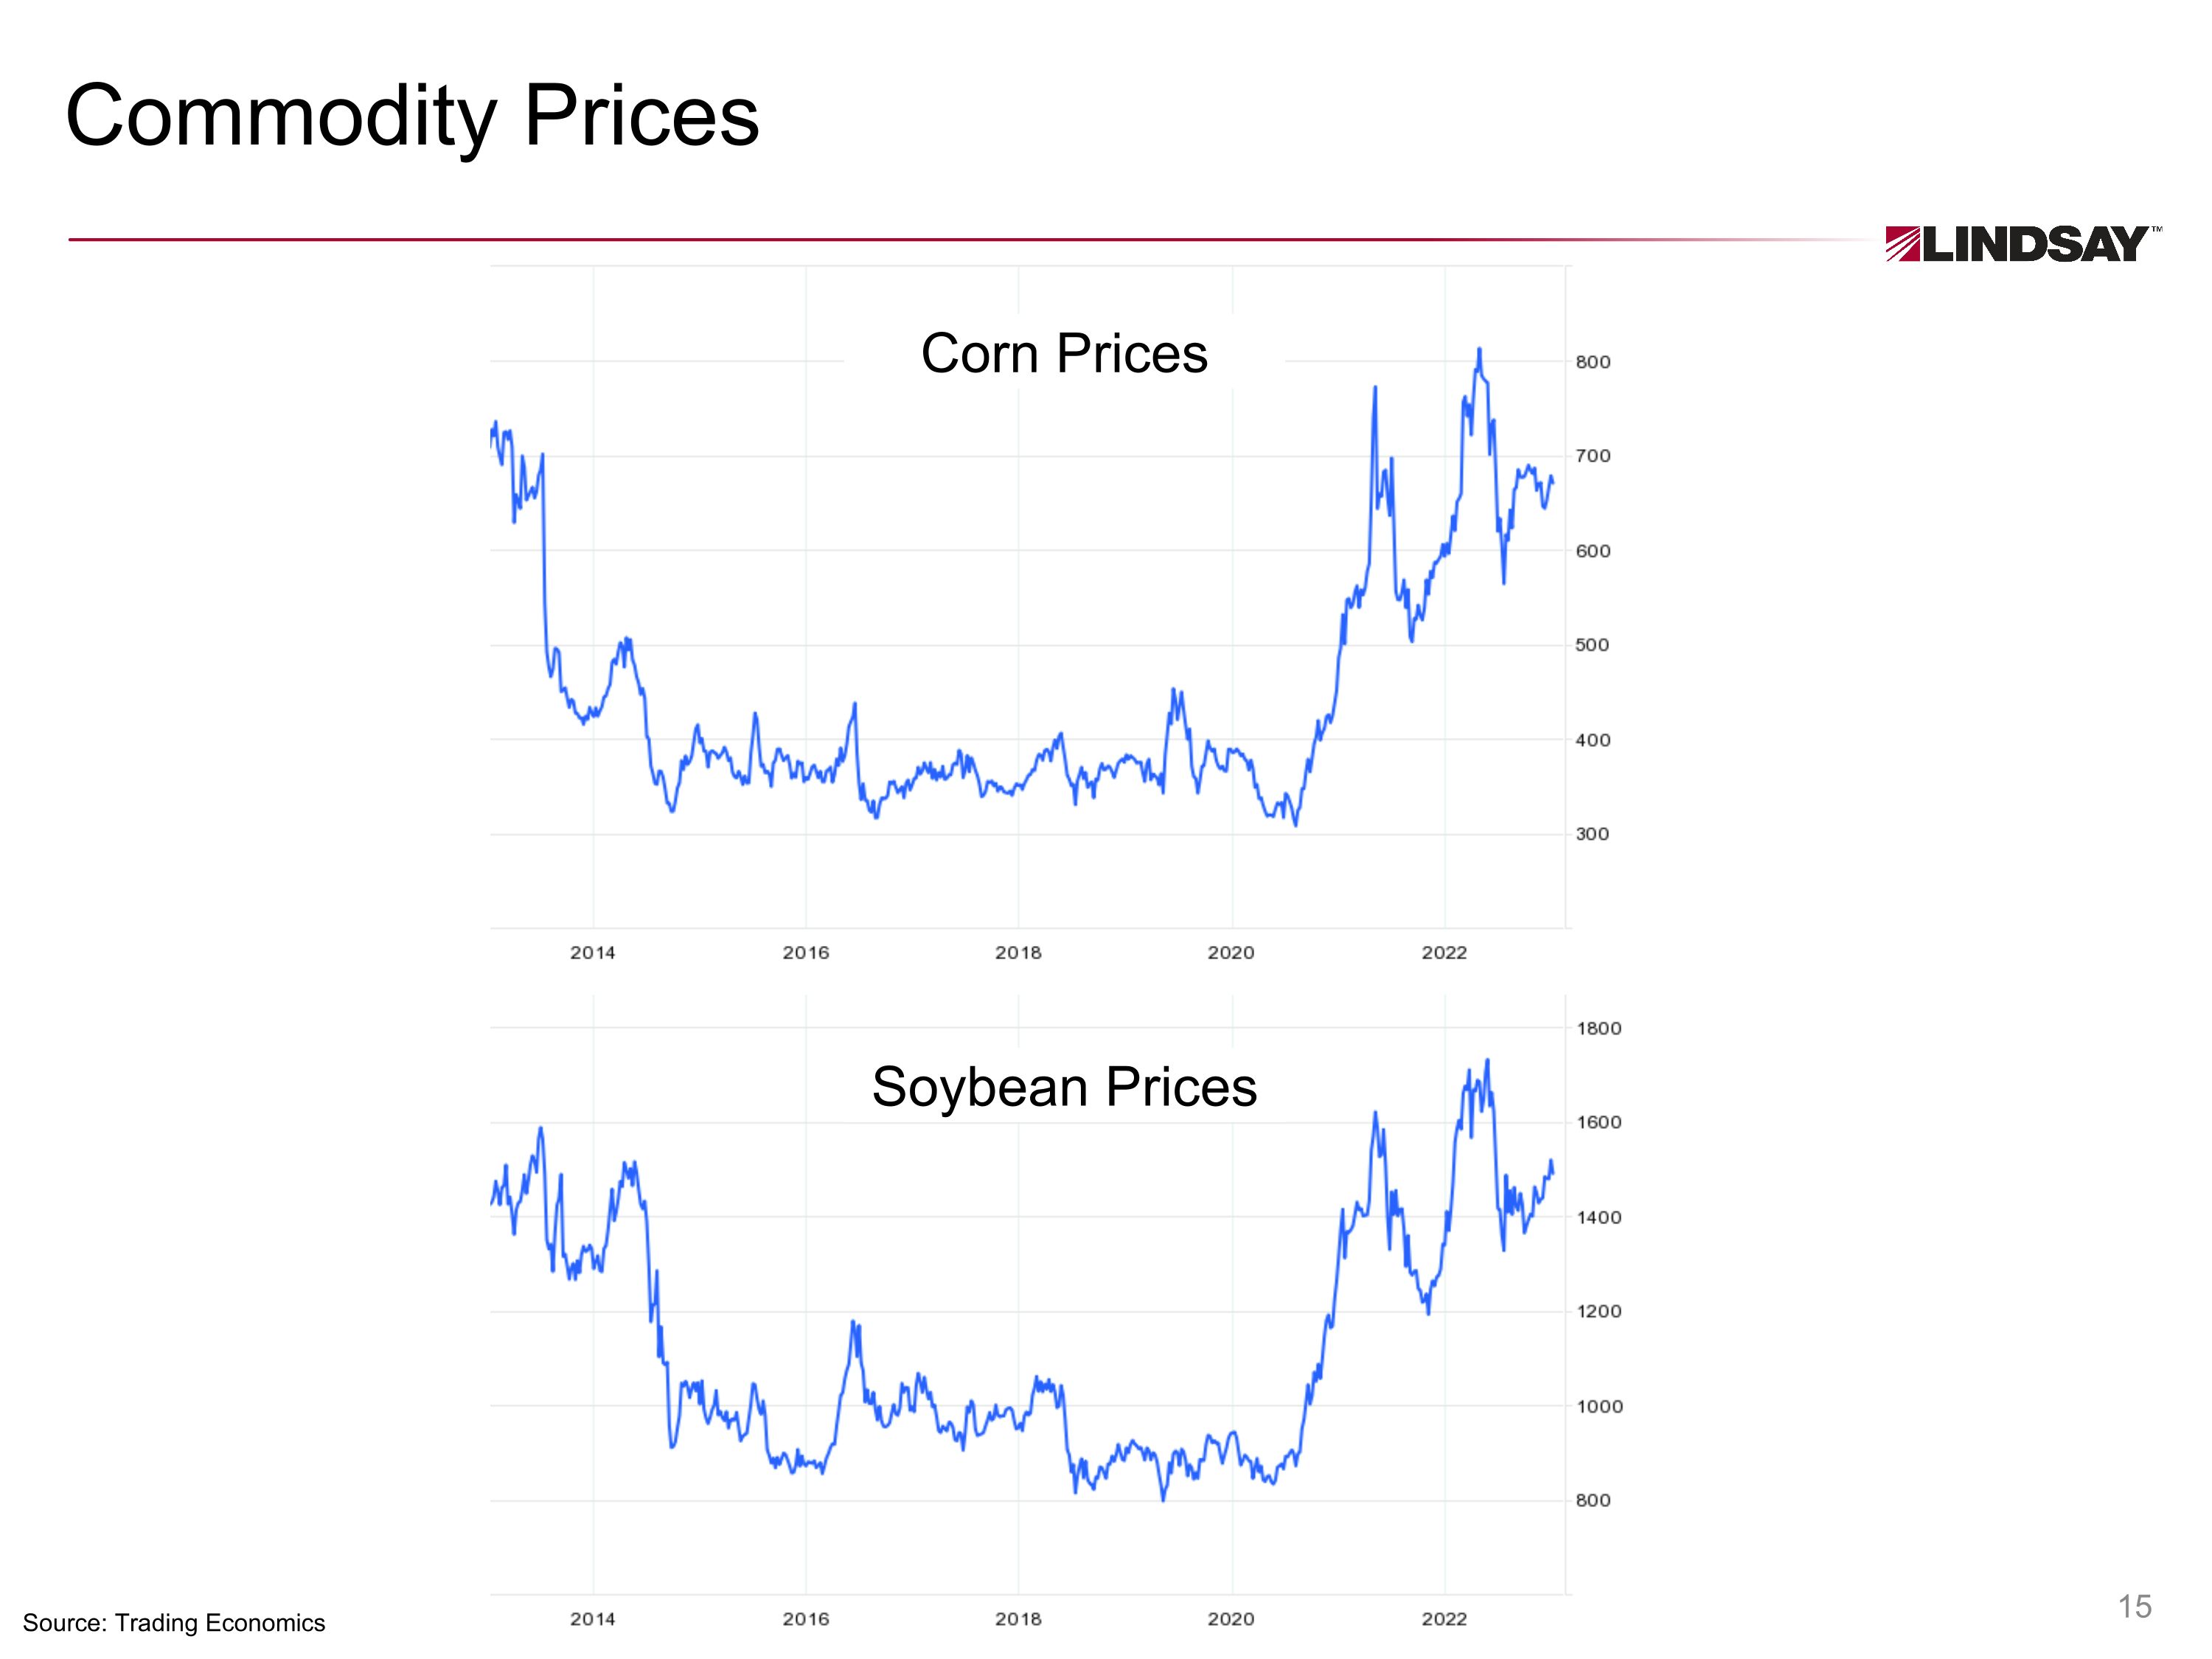
Task: Click the 1400 label on soybean chart axis
Action: 1598,1217
